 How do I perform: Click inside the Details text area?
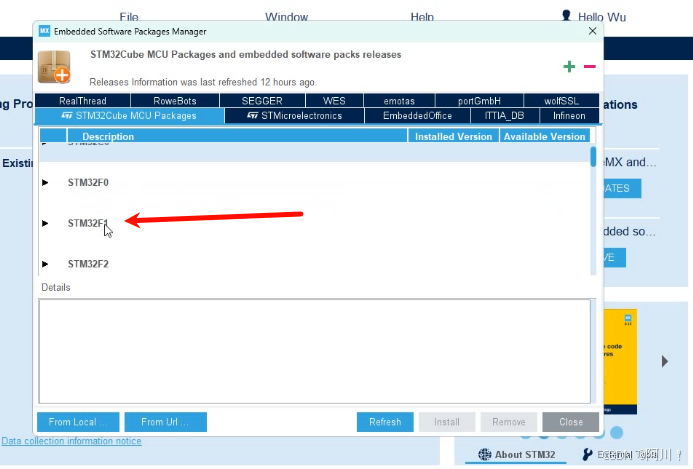315,351
